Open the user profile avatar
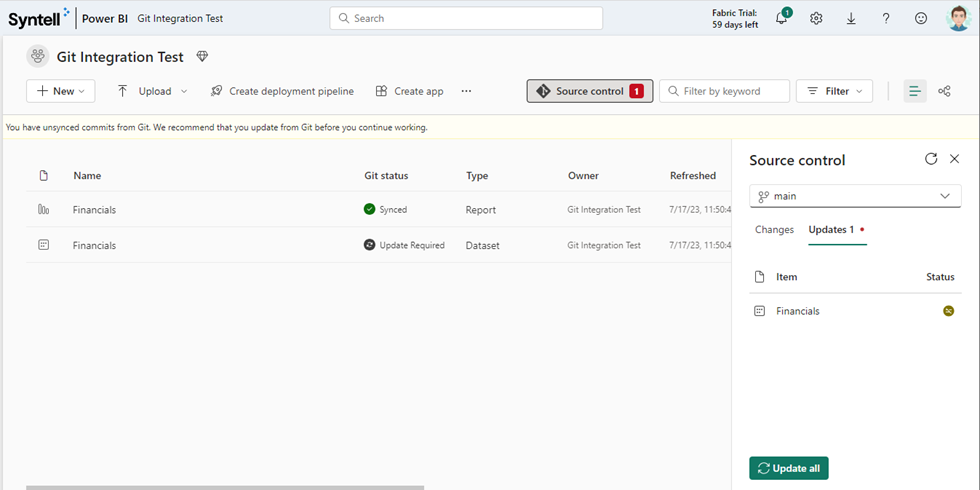980x490 pixels. 958,18
